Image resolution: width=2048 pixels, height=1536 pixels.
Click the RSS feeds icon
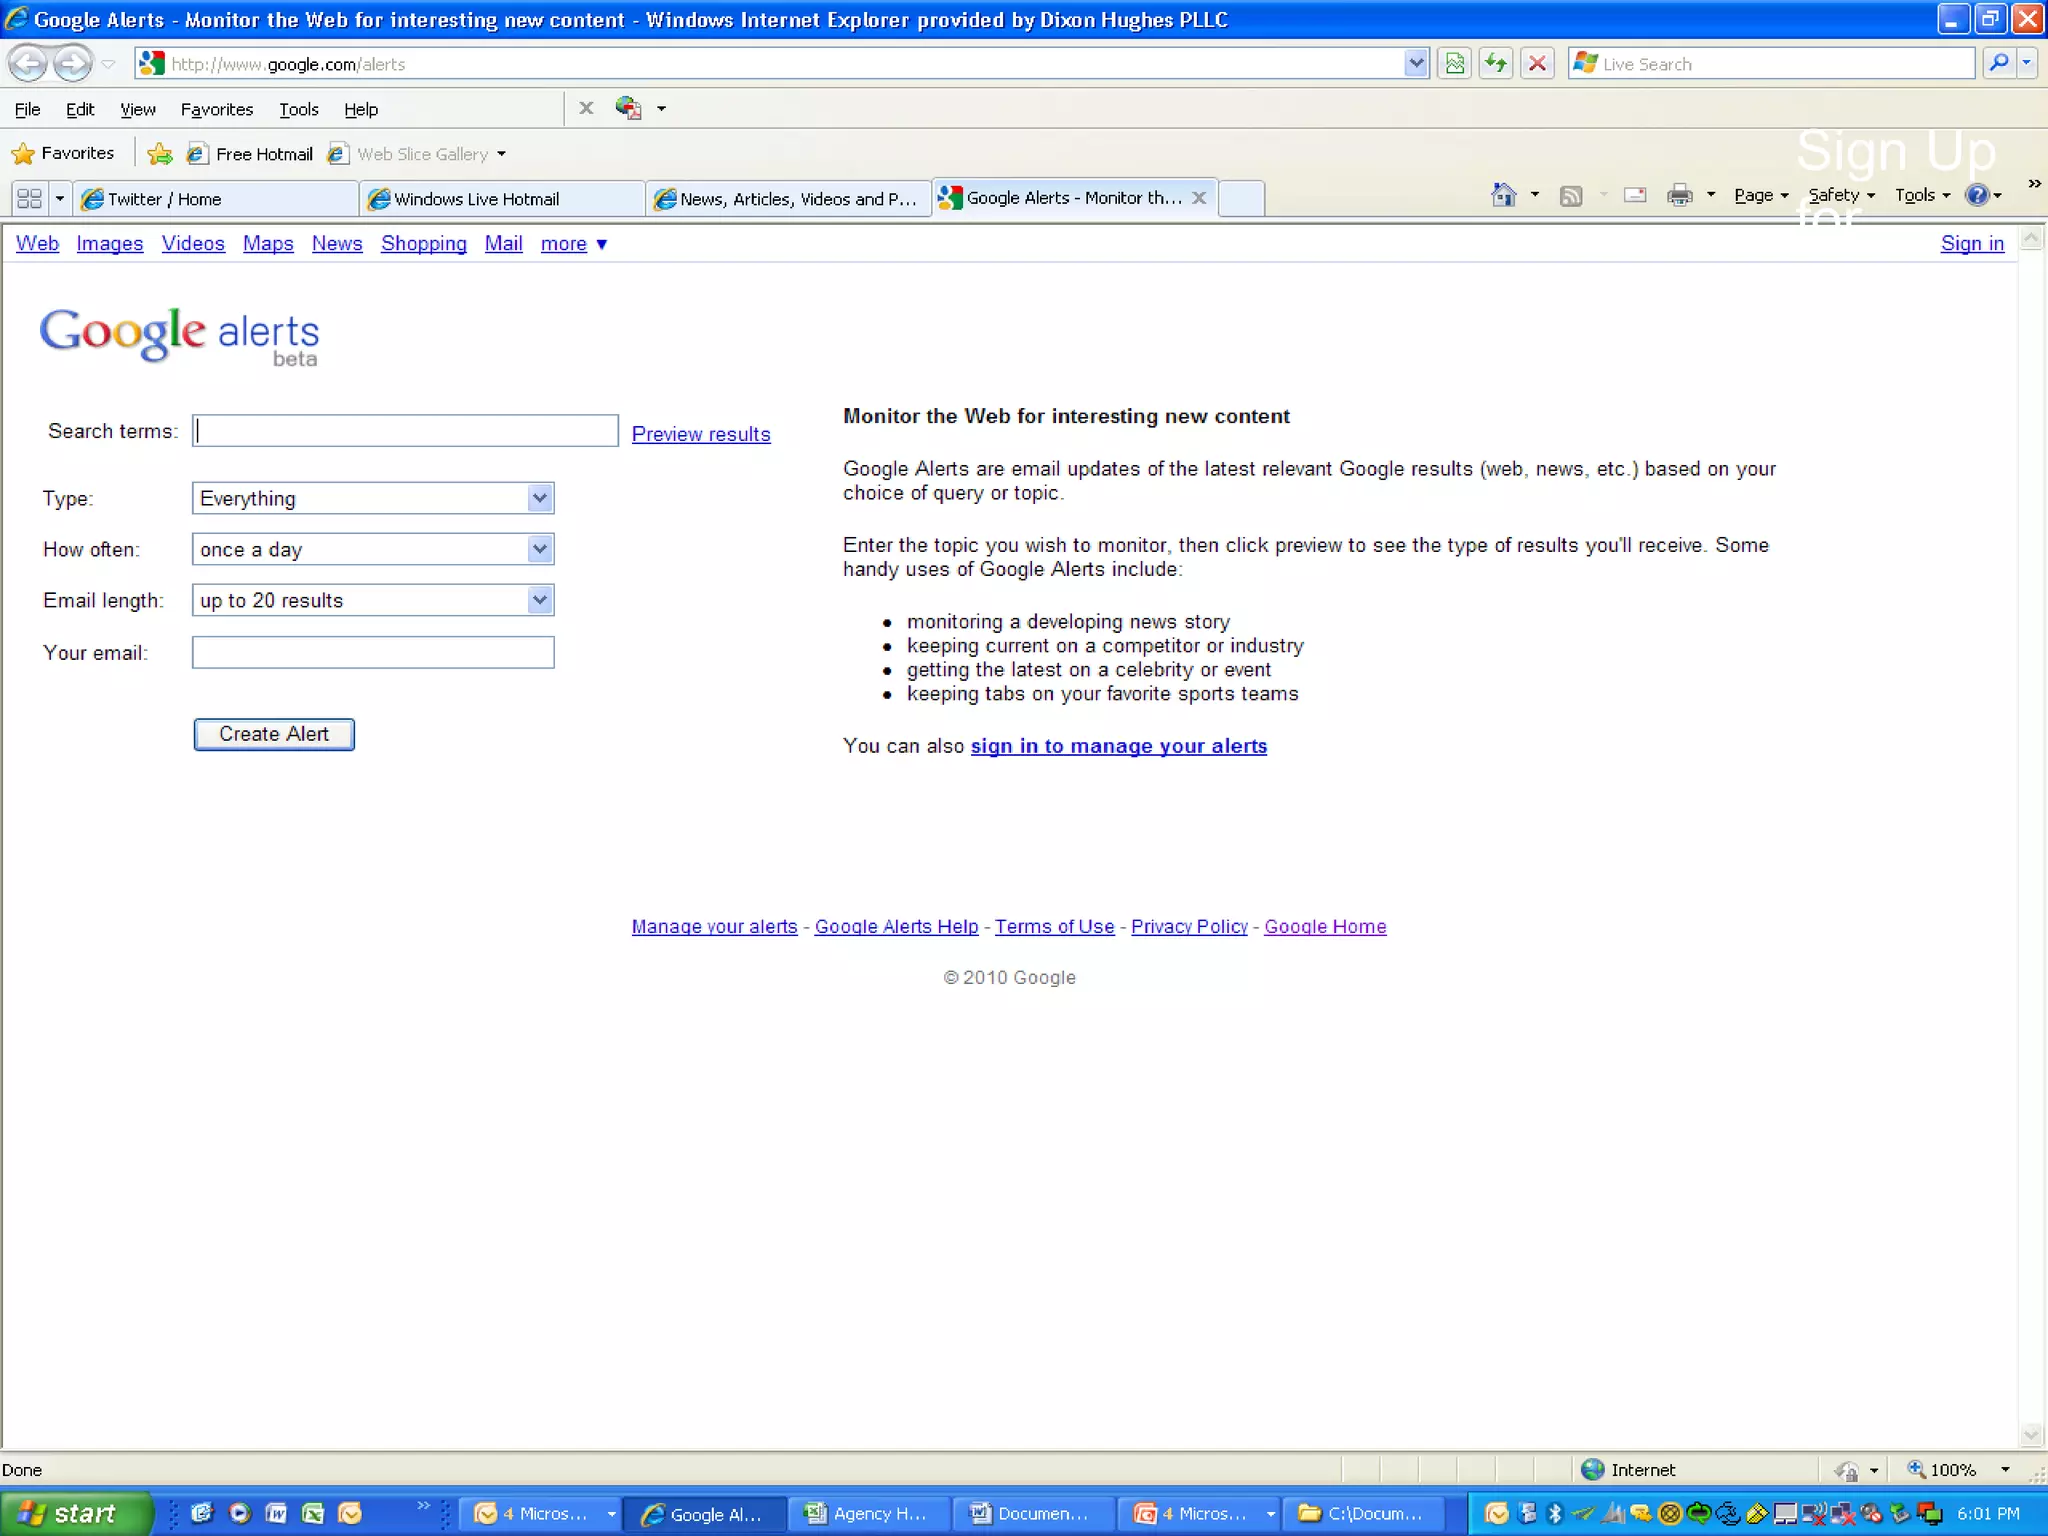[x=1570, y=196]
